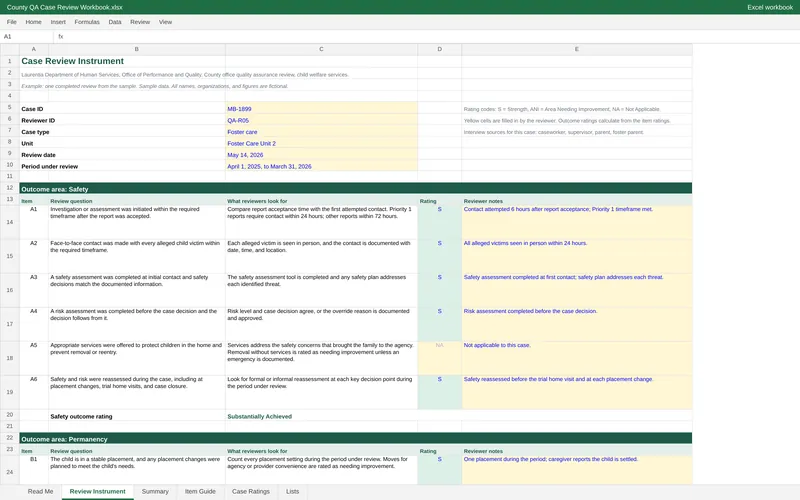The image size is (800, 500).
Task: Select Case ID value MB-1899
Action: click(321, 109)
